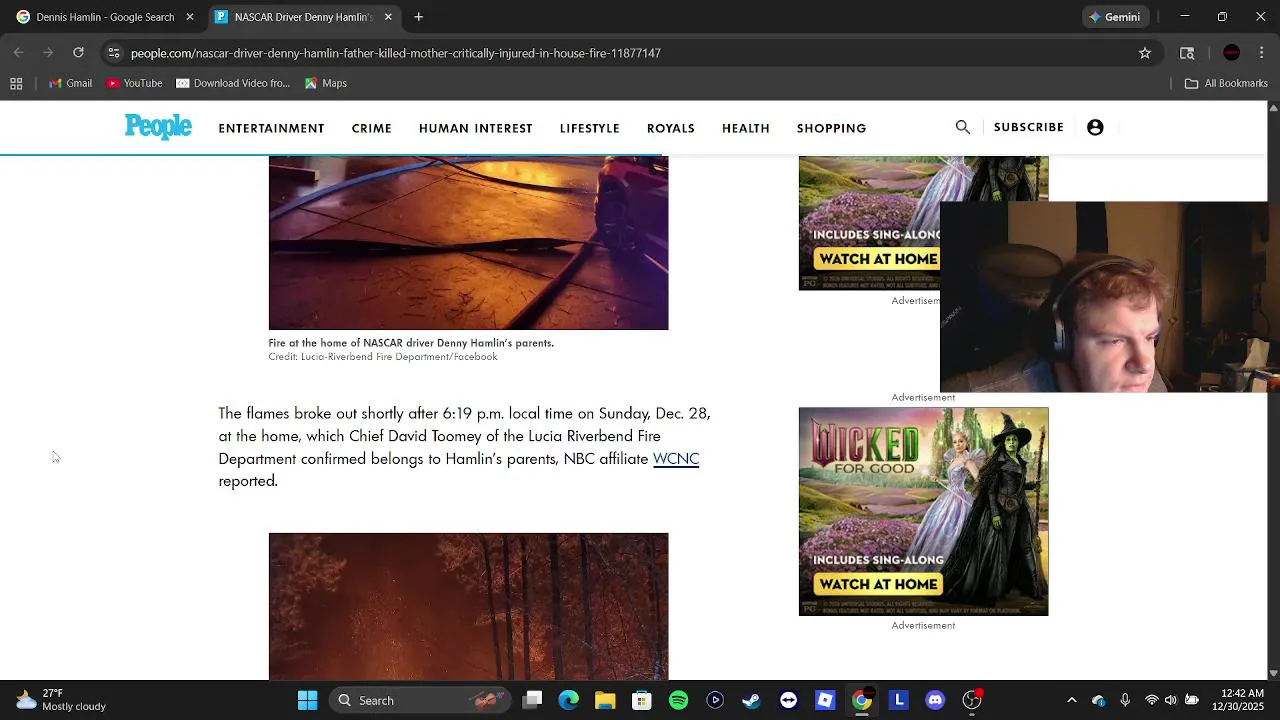Viewport: 1280px width, 720px height.
Task: Select the NASCAR Driver Denny Hamlin tab
Action: pyautogui.click(x=303, y=17)
